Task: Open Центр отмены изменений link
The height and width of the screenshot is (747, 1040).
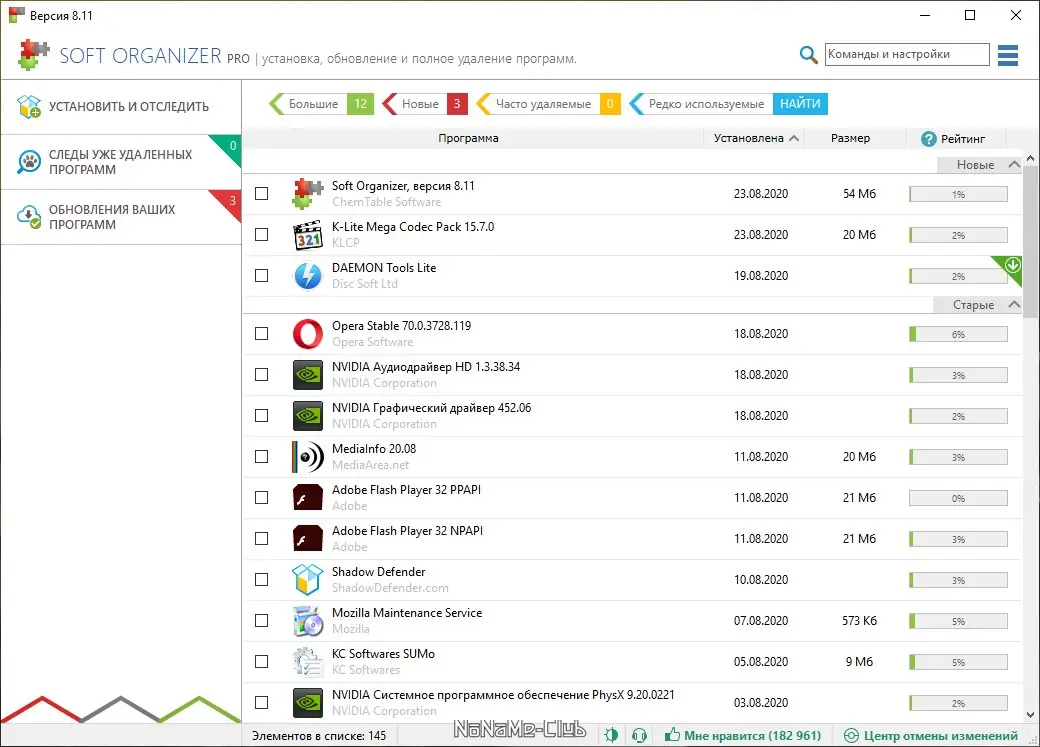Action: (x=935, y=734)
